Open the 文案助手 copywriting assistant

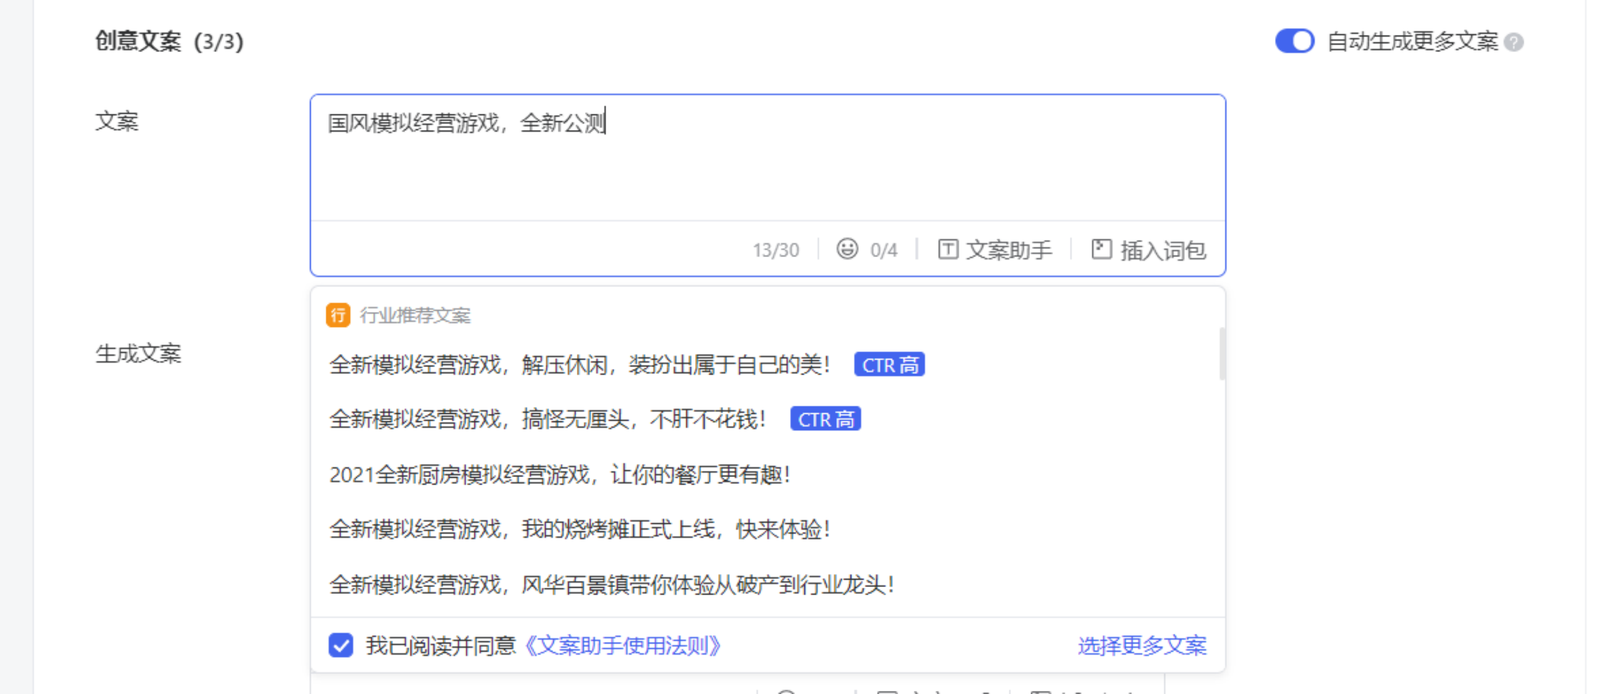[x=995, y=250]
